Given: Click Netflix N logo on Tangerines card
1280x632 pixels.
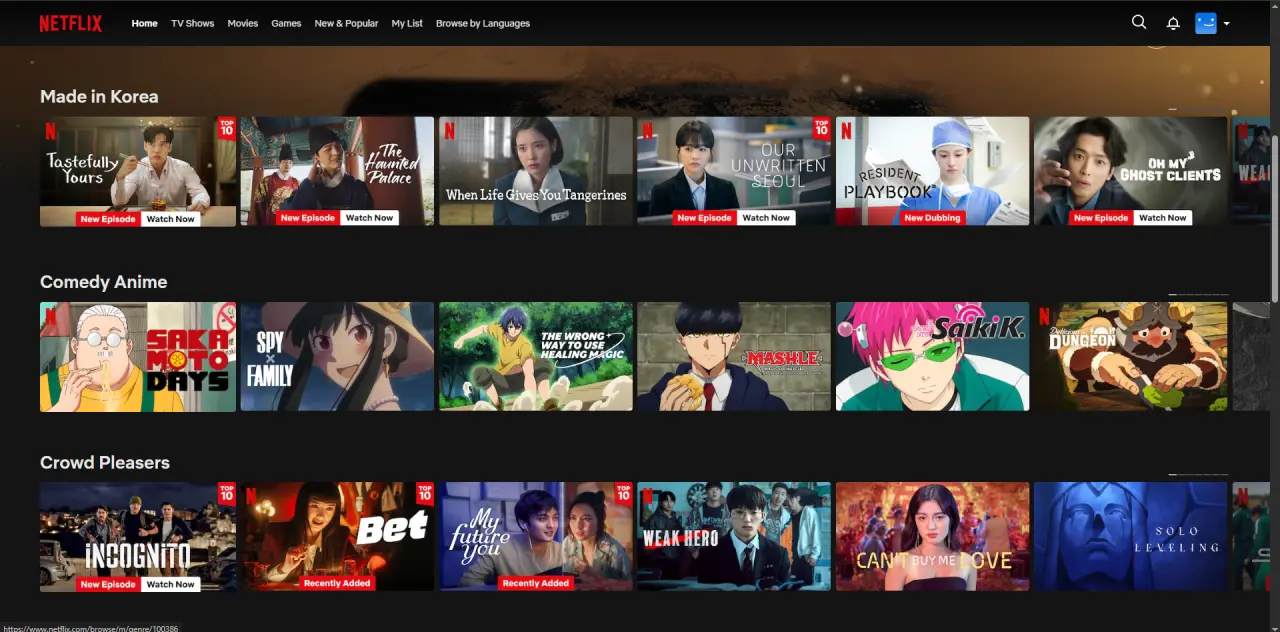Looking at the screenshot, I should [x=450, y=131].
